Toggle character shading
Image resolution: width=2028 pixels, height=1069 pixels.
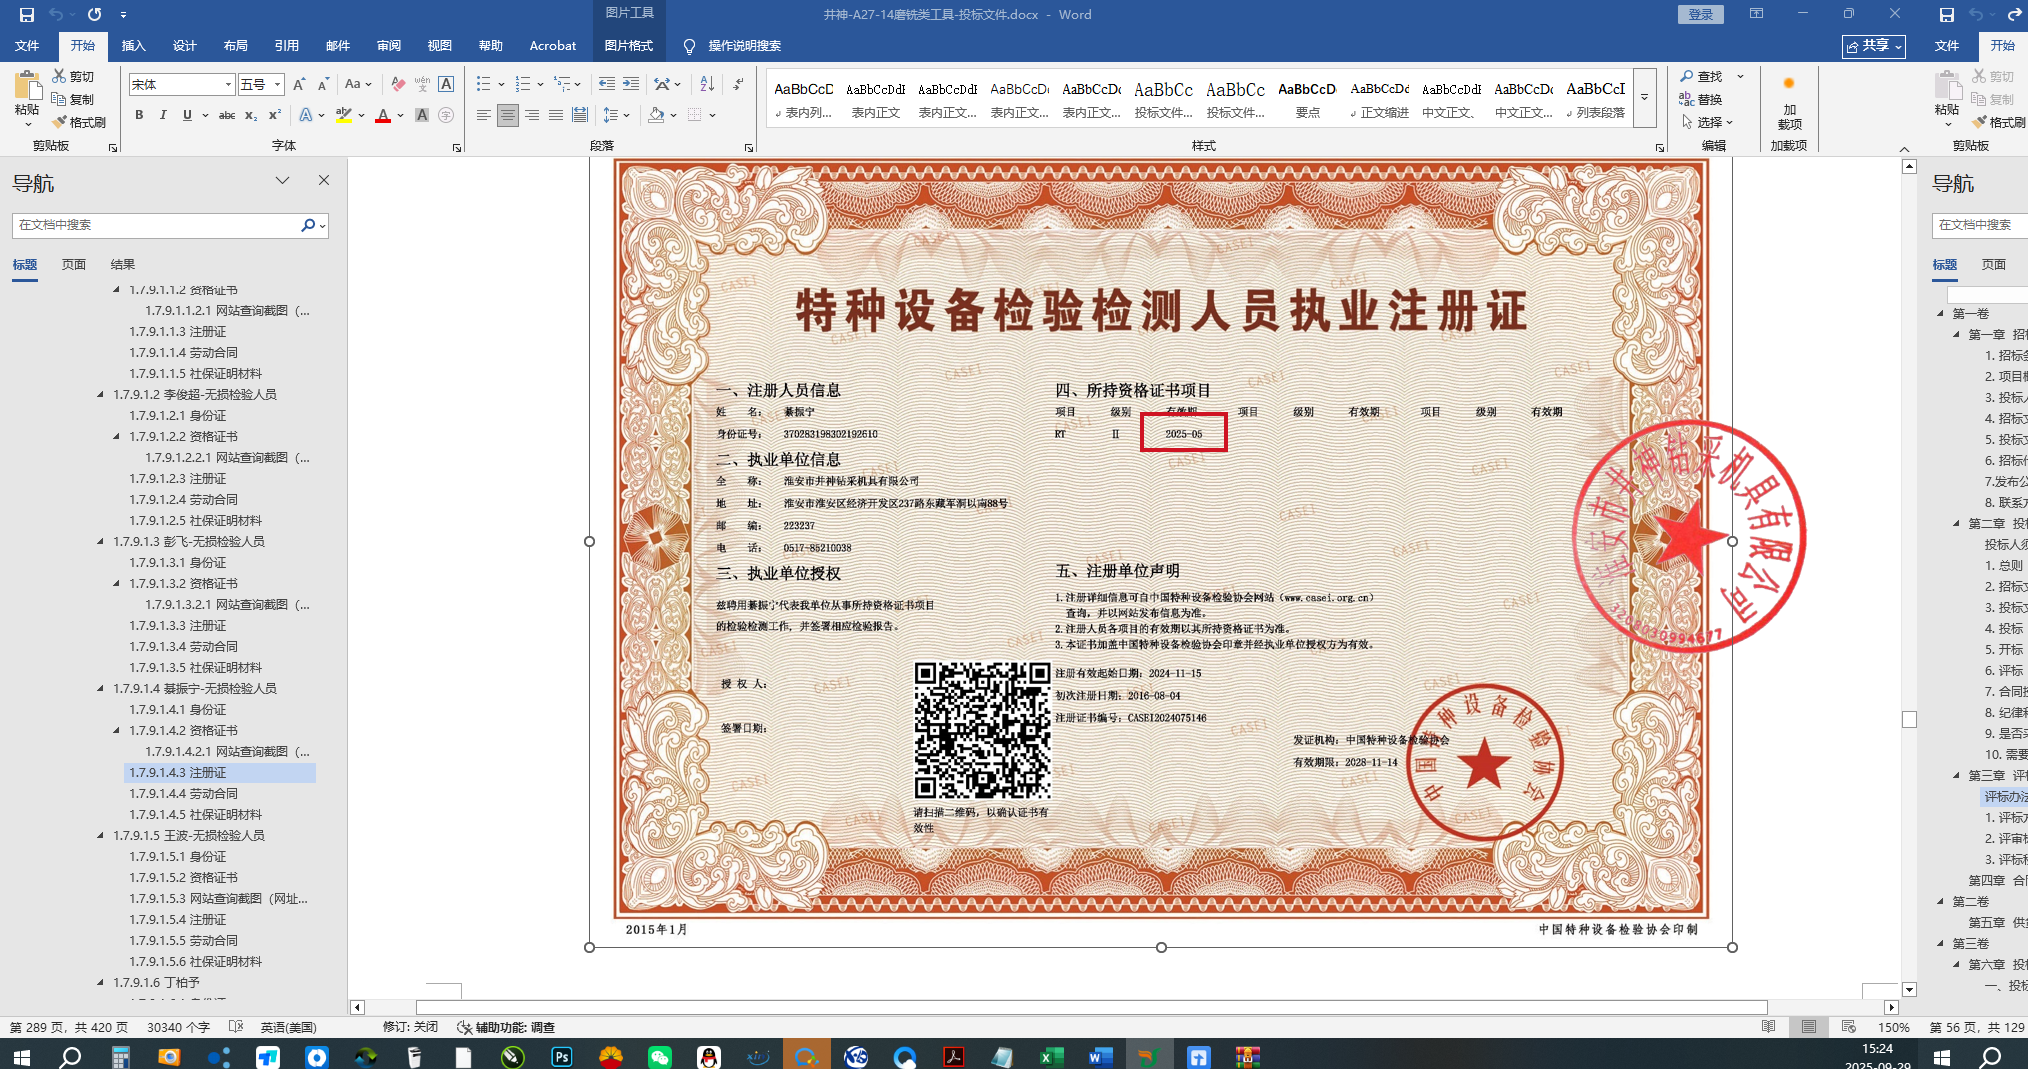(422, 115)
